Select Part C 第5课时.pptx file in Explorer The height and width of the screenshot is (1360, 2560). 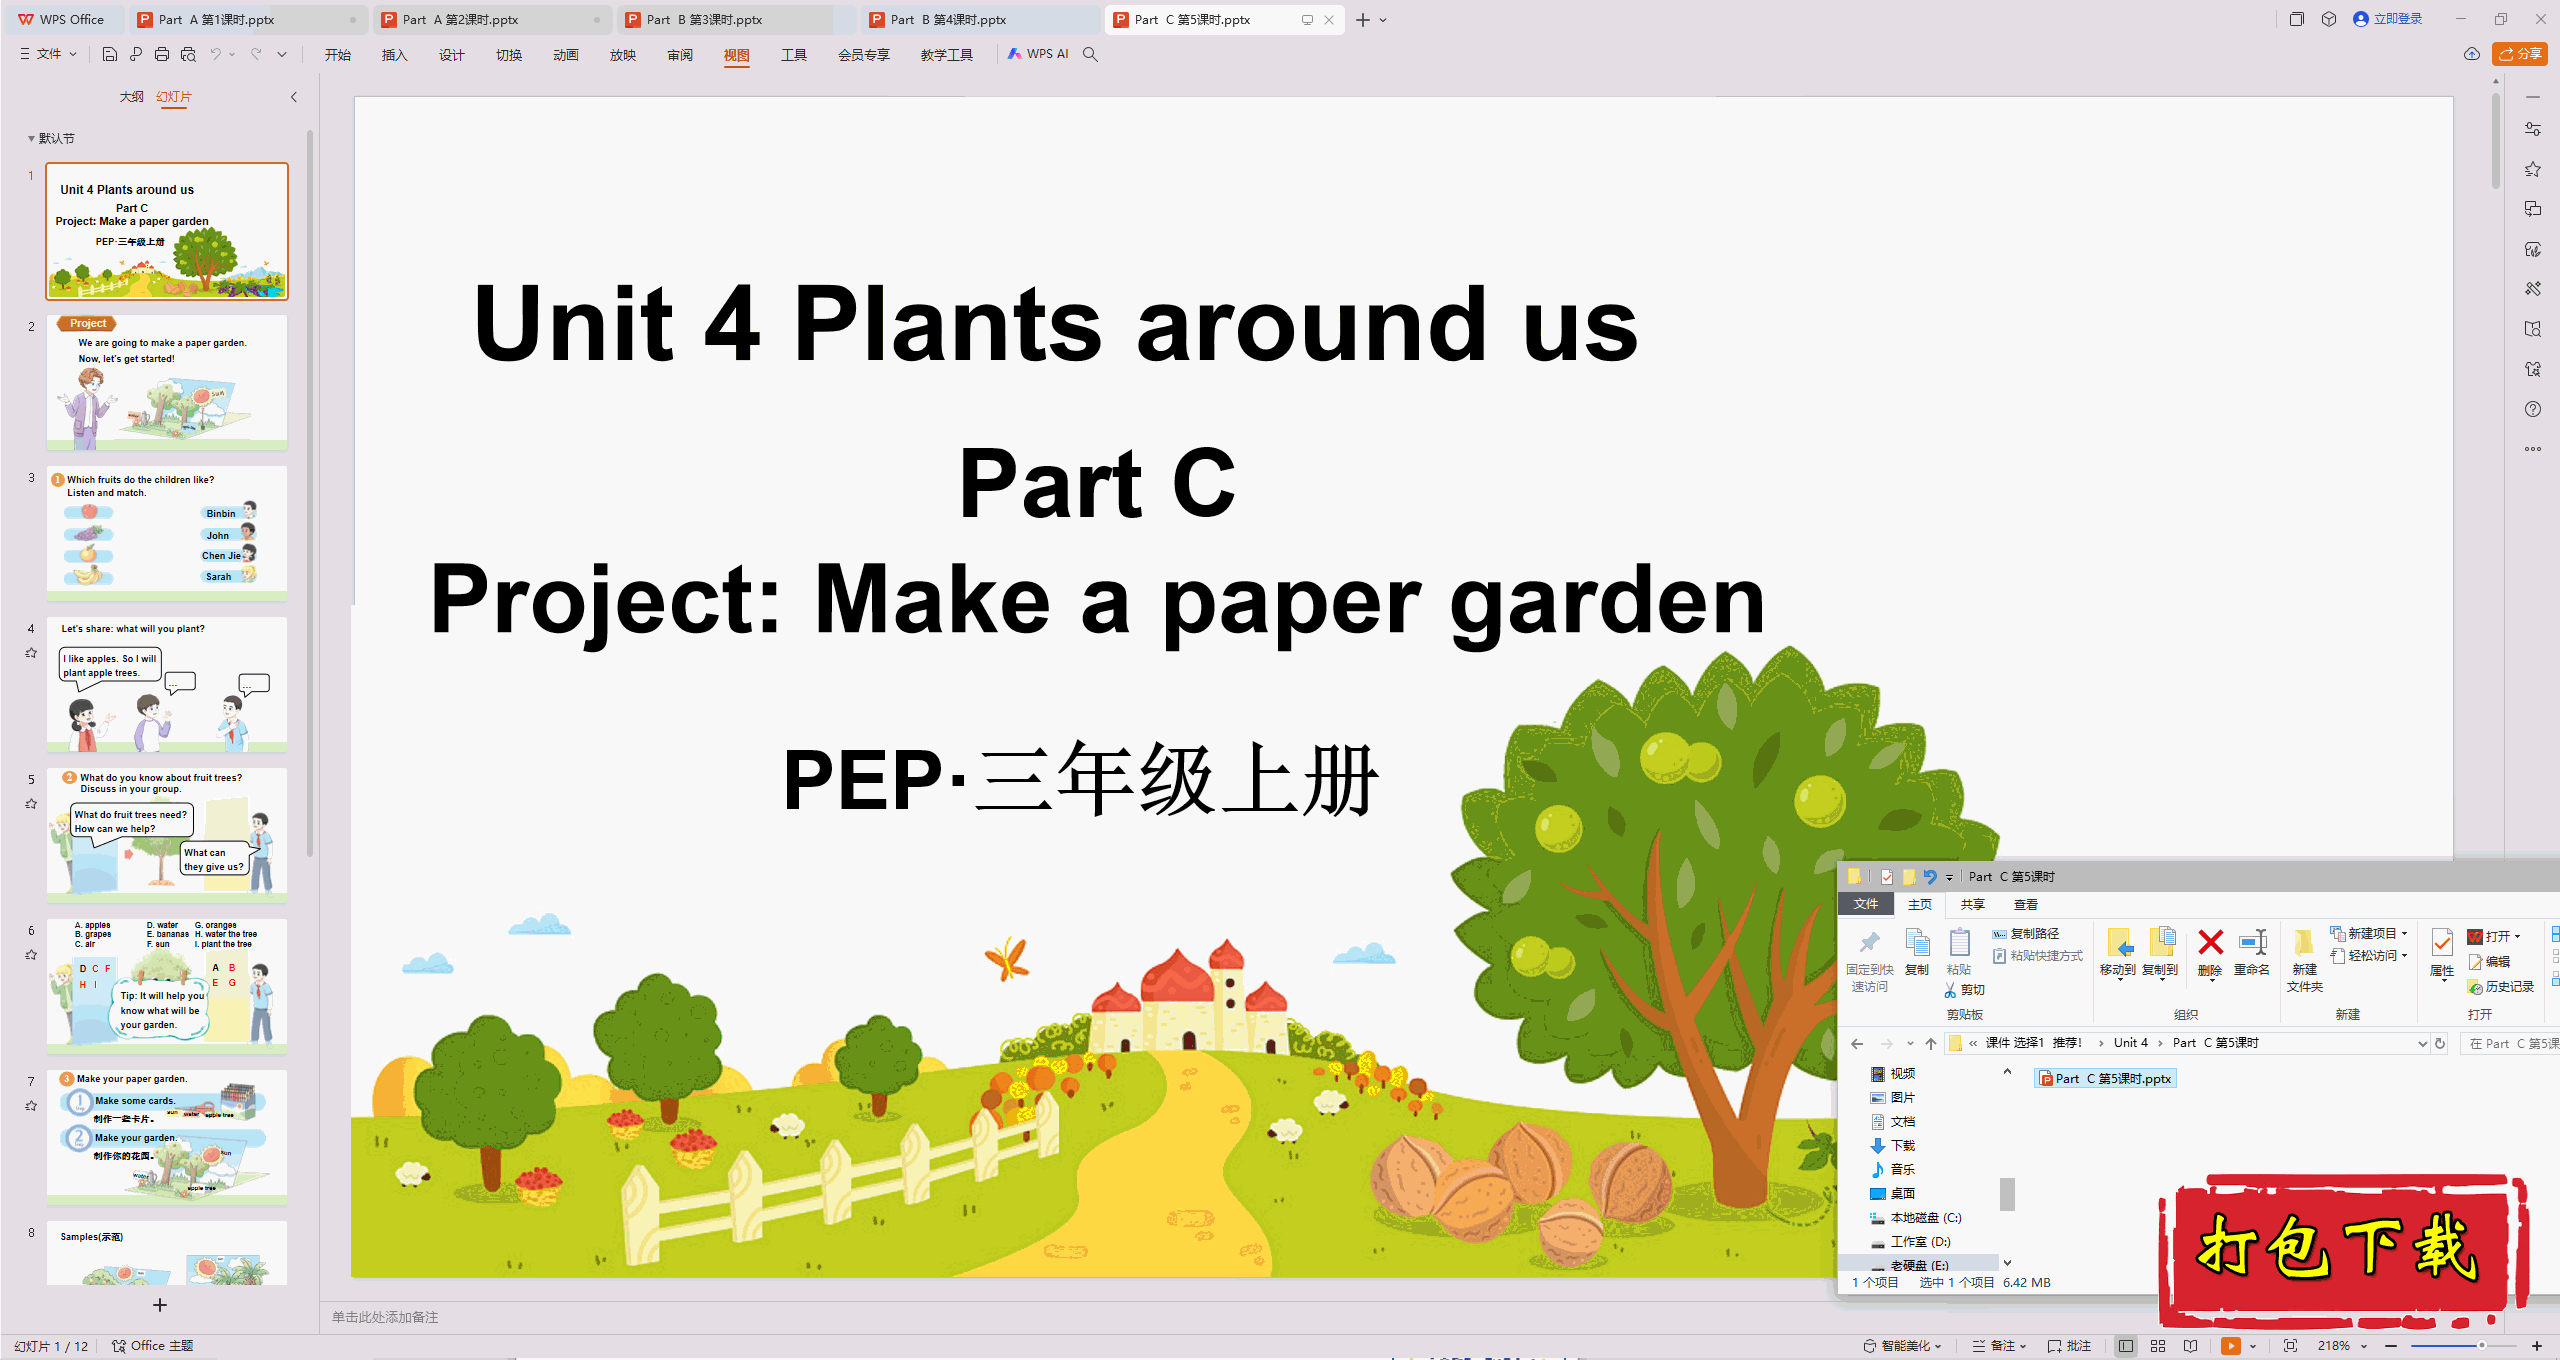pos(2106,1078)
